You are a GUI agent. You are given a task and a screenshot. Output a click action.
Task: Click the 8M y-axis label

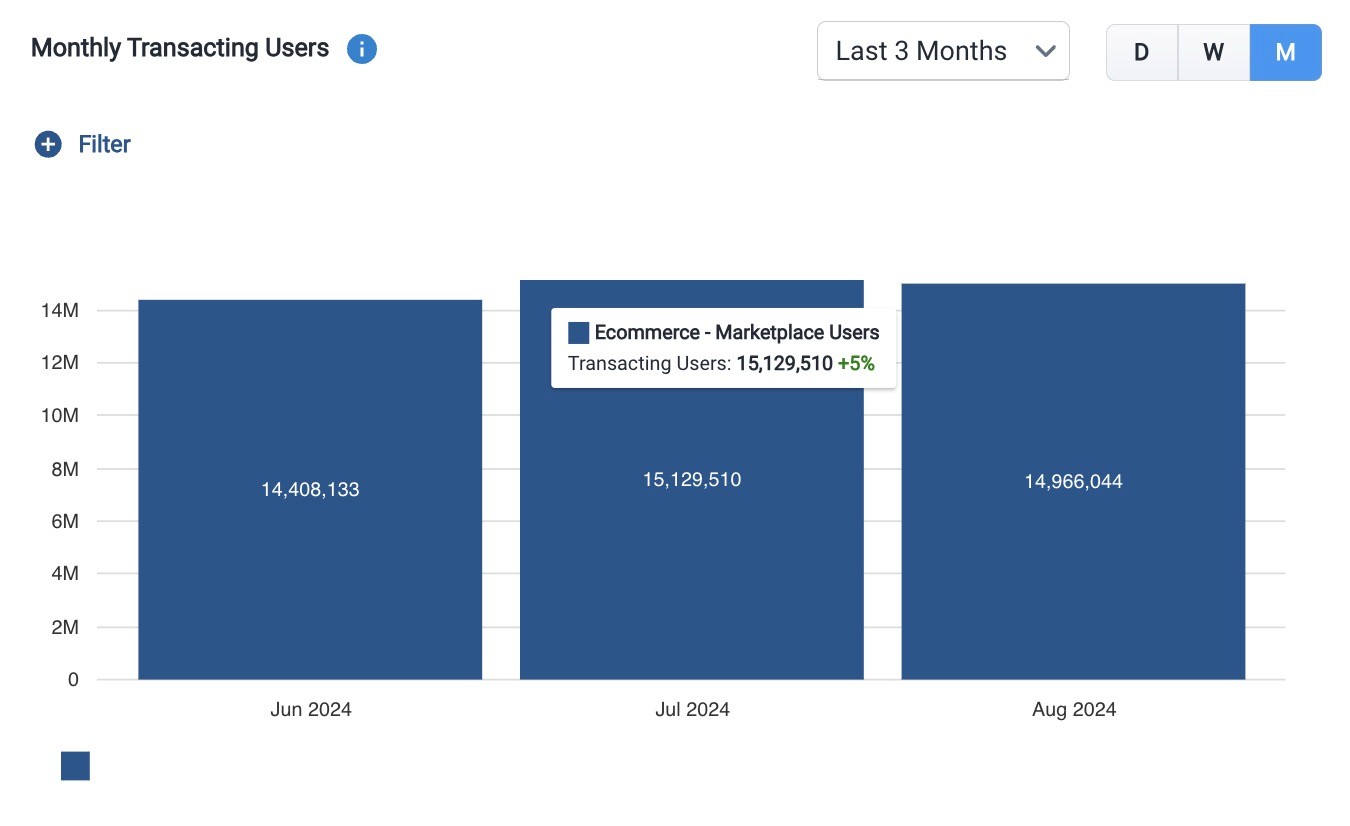coord(65,469)
